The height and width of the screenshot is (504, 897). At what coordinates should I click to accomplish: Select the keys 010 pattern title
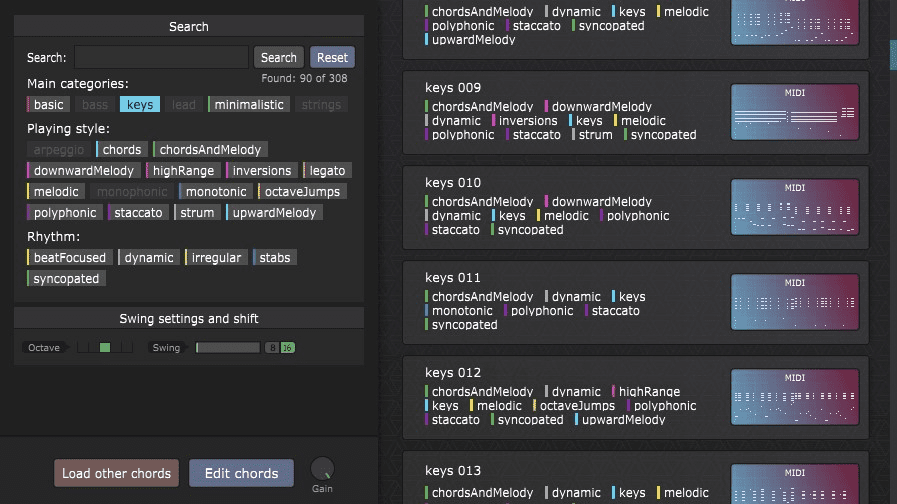pyautogui.click(x=453, y=182)
